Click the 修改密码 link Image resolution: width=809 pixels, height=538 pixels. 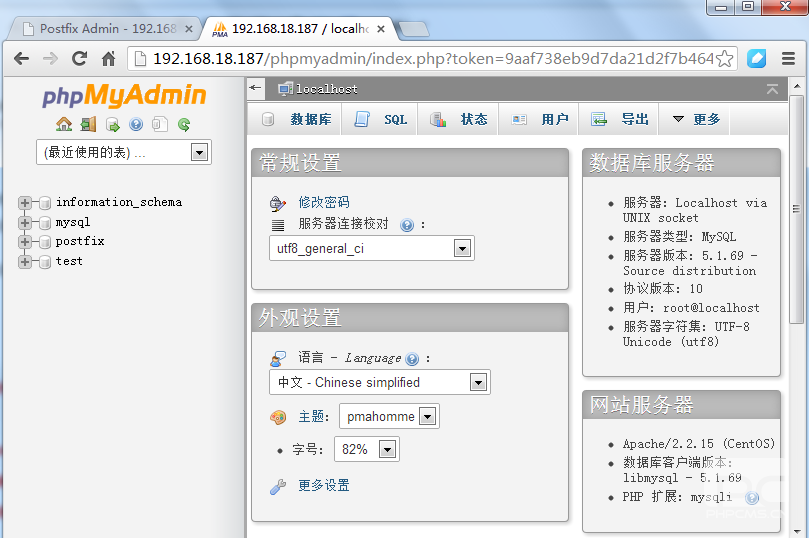[323, 202]
